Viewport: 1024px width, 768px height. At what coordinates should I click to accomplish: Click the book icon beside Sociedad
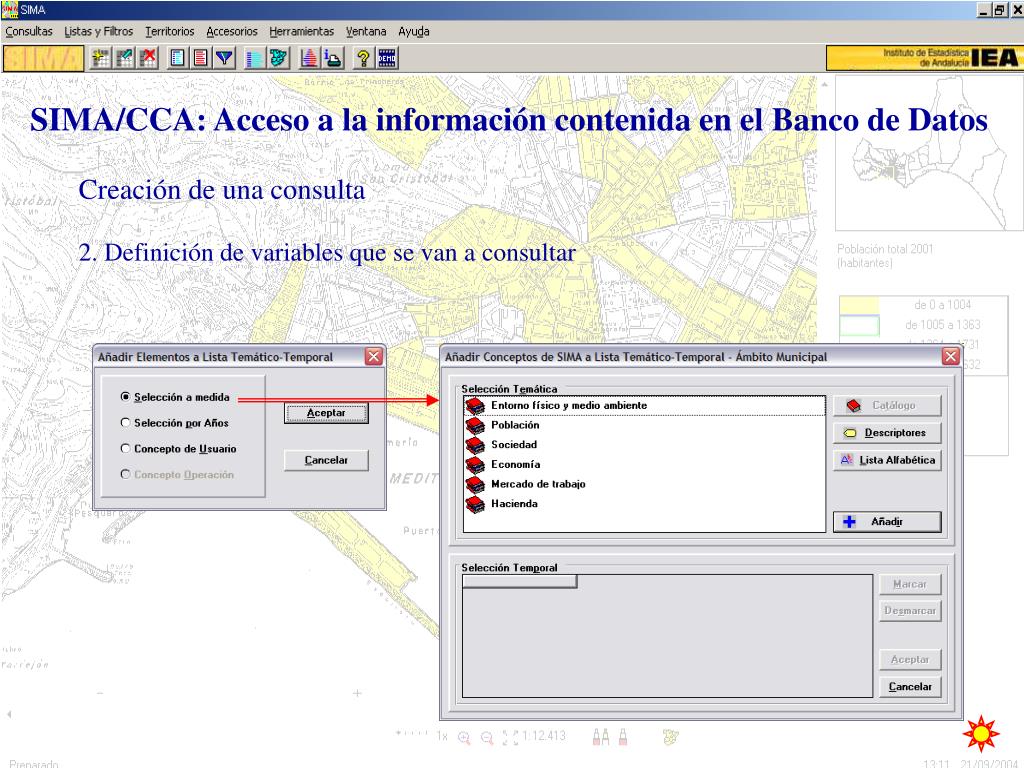click(475, 445)
